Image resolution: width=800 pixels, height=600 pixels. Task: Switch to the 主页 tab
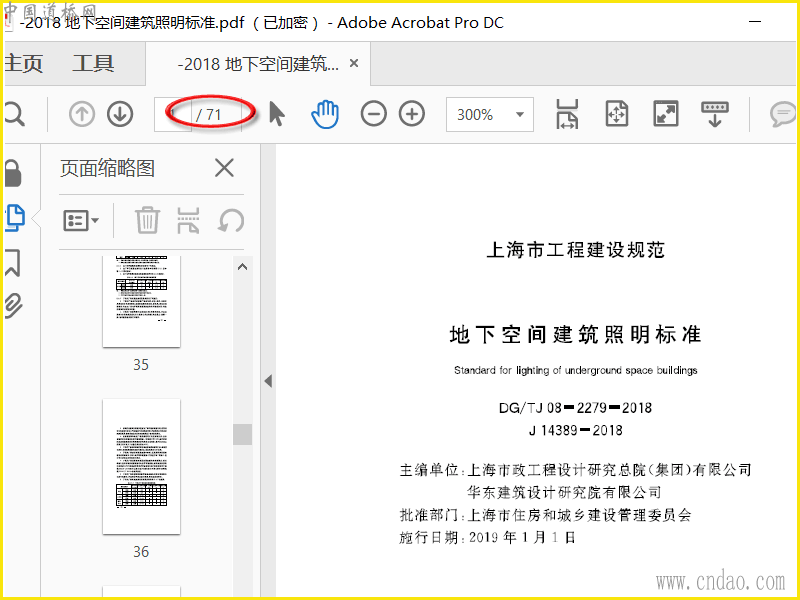click(x=23, y=64)
